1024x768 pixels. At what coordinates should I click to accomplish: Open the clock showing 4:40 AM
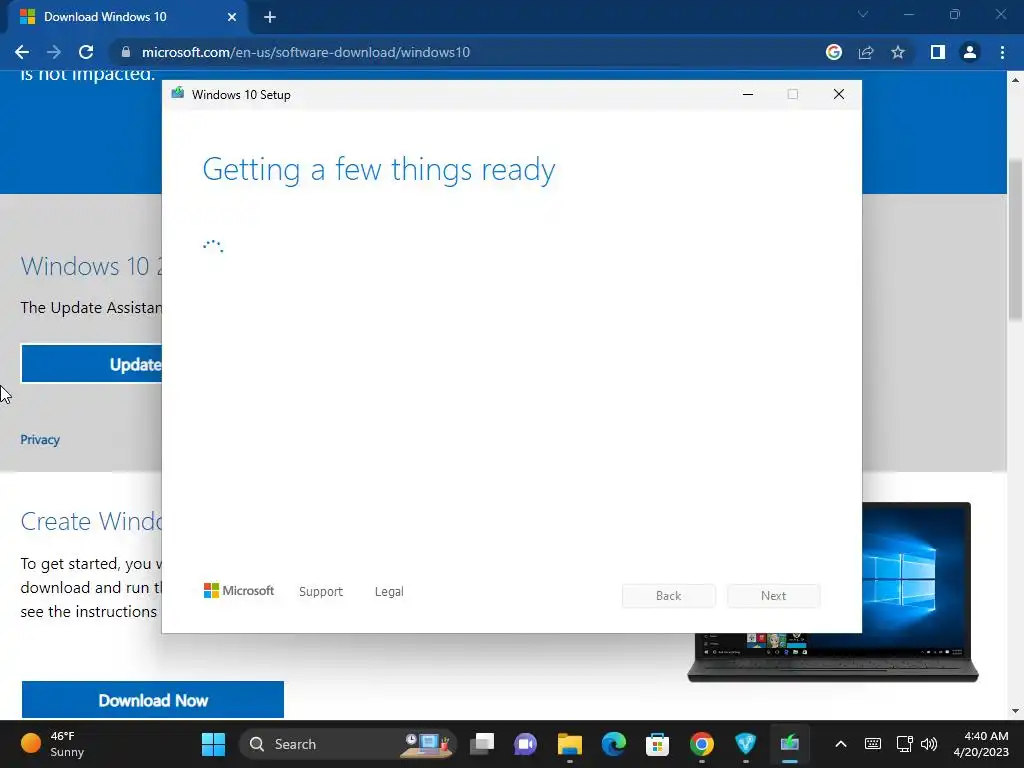point(981,744)
